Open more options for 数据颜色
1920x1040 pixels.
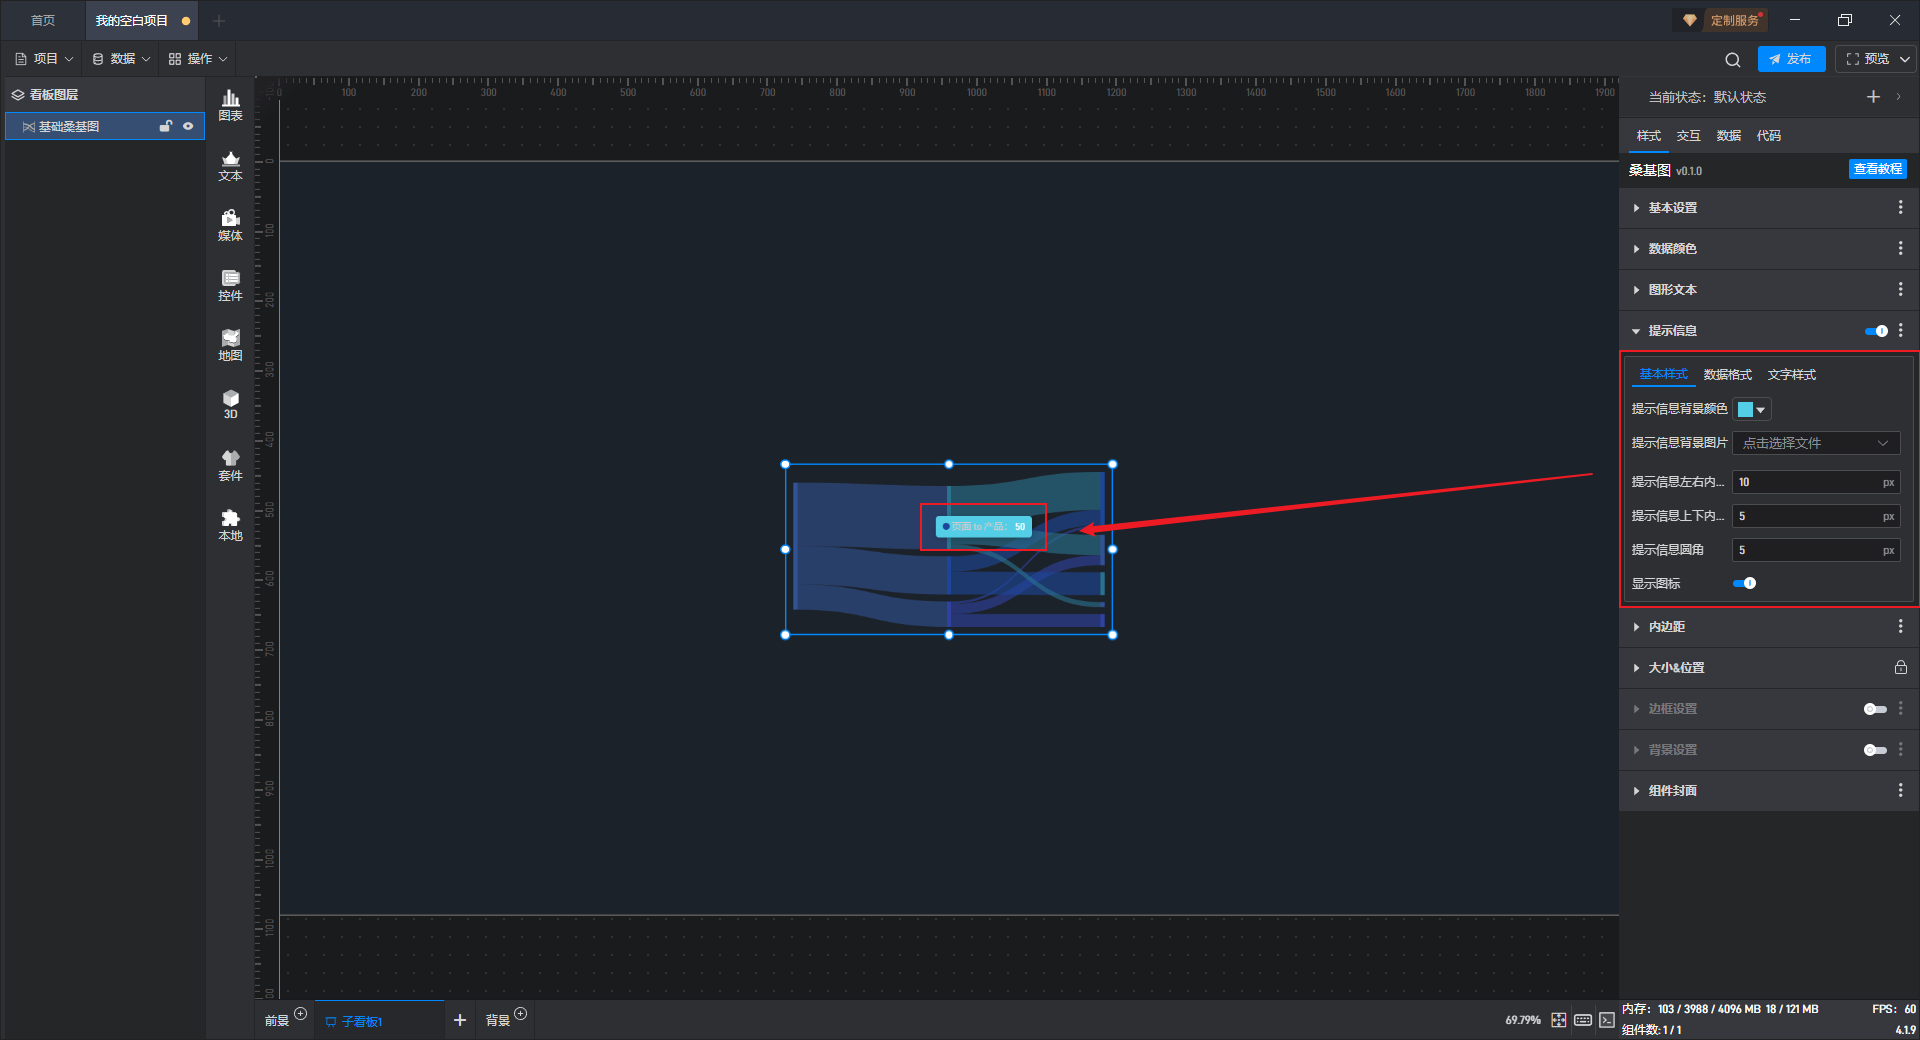pos(1900,248)
